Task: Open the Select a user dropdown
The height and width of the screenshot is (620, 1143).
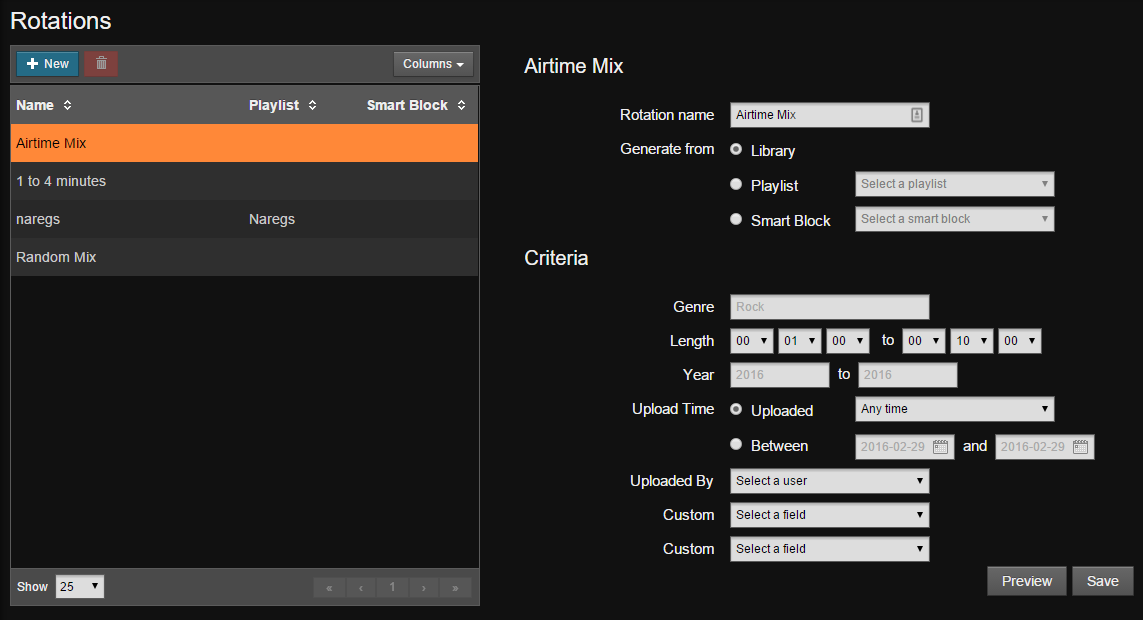Action: point(829,481)
